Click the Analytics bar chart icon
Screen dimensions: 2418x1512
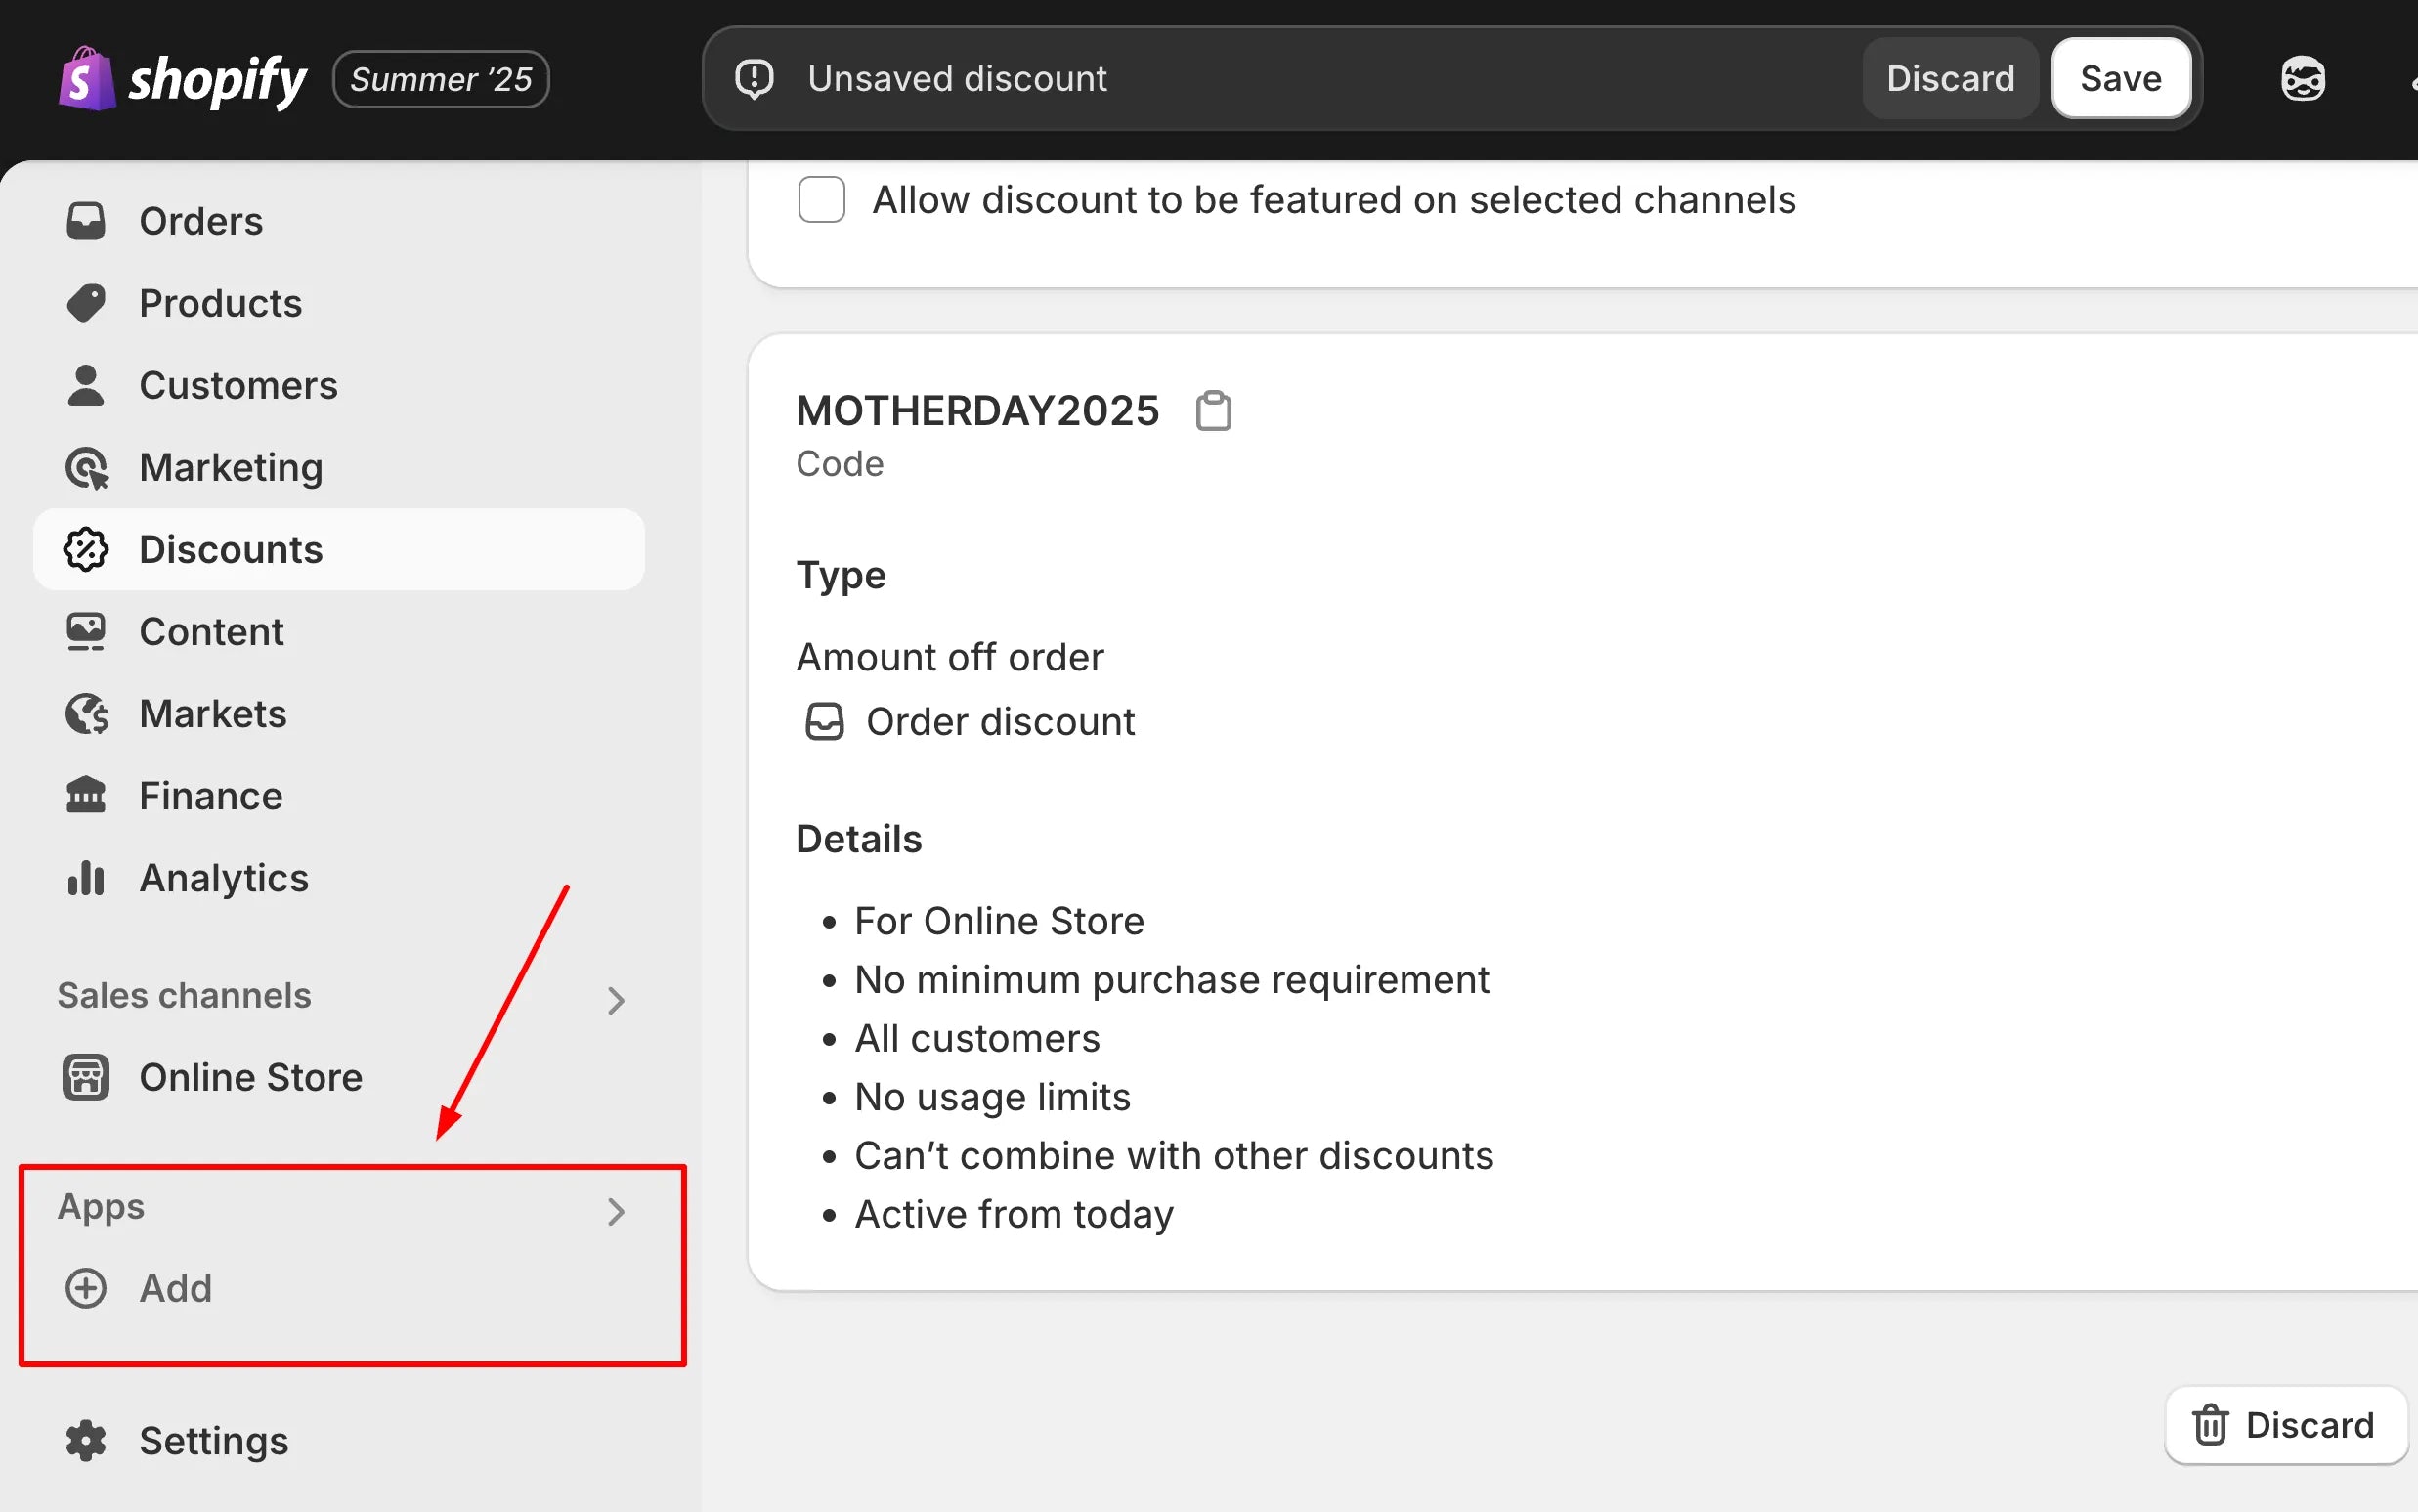(x=86, y=878)
